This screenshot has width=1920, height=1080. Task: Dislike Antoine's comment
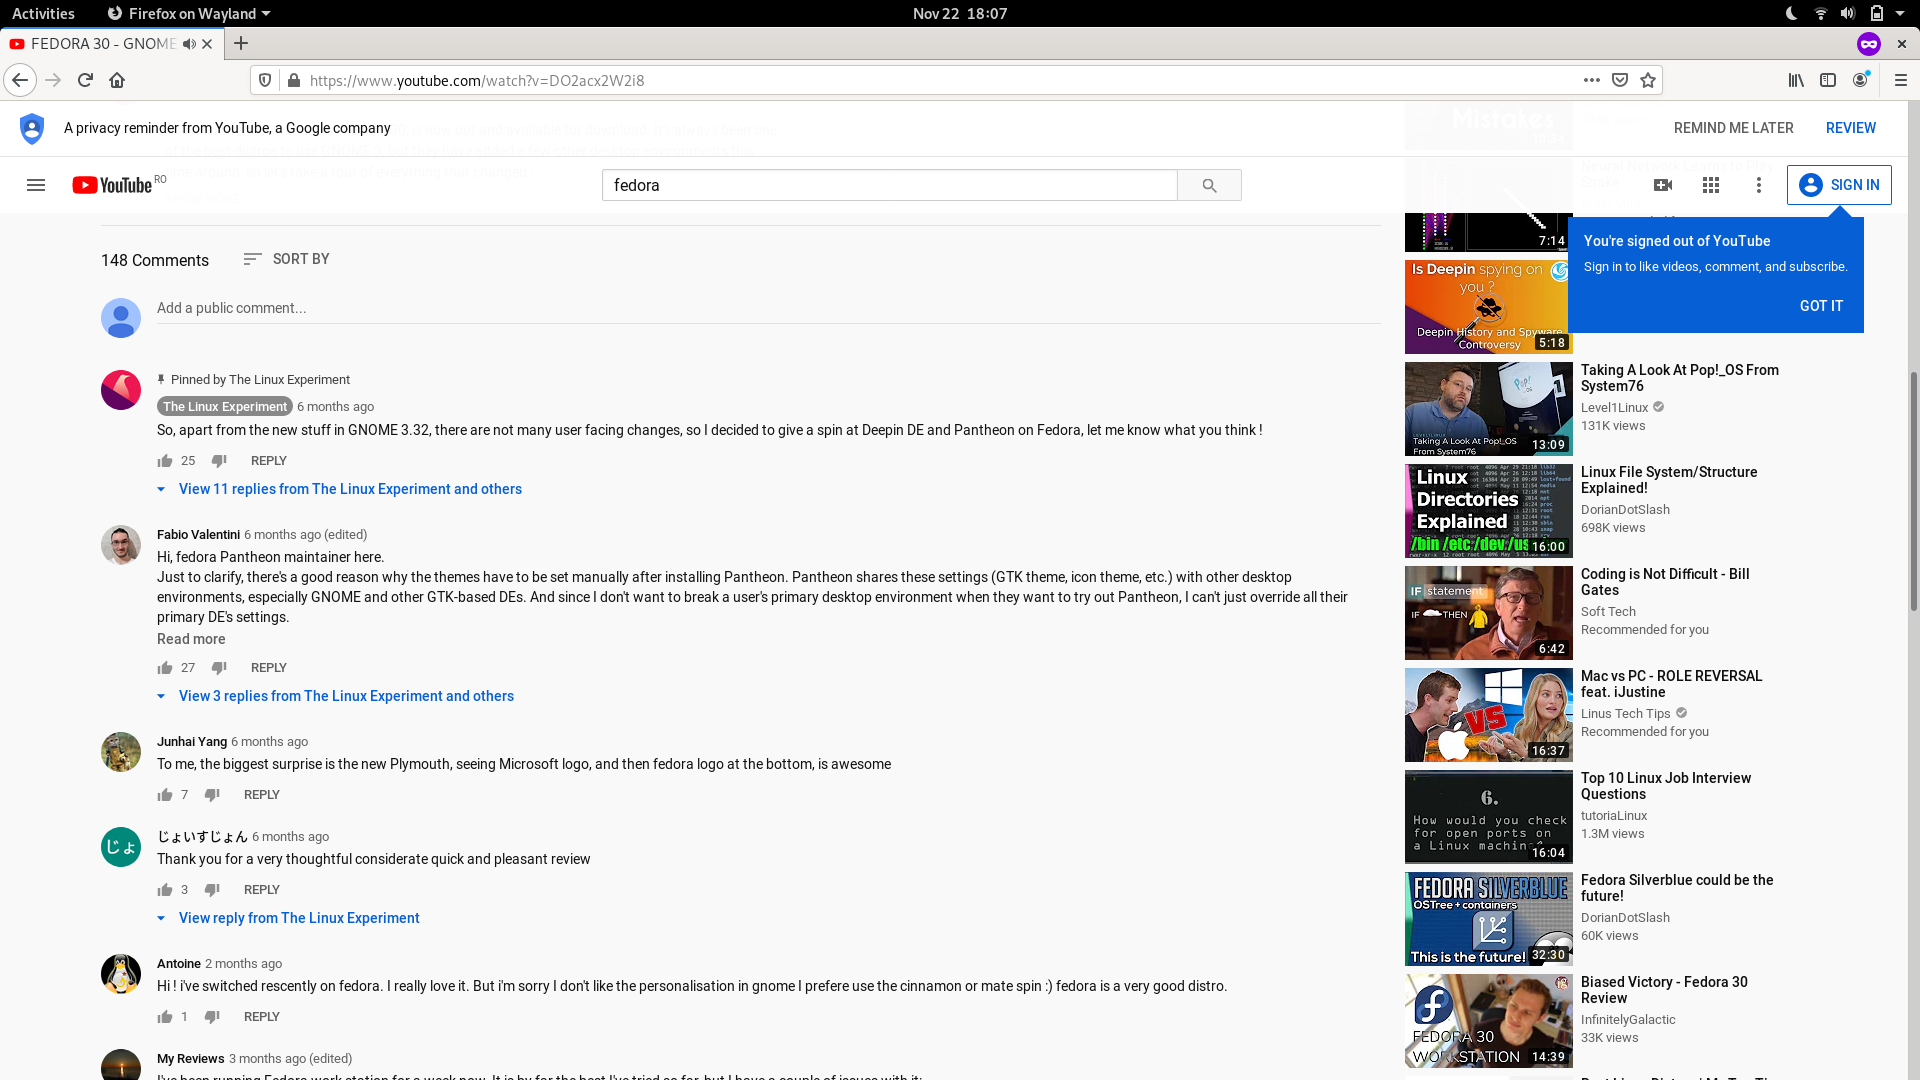pos(212,1017)
